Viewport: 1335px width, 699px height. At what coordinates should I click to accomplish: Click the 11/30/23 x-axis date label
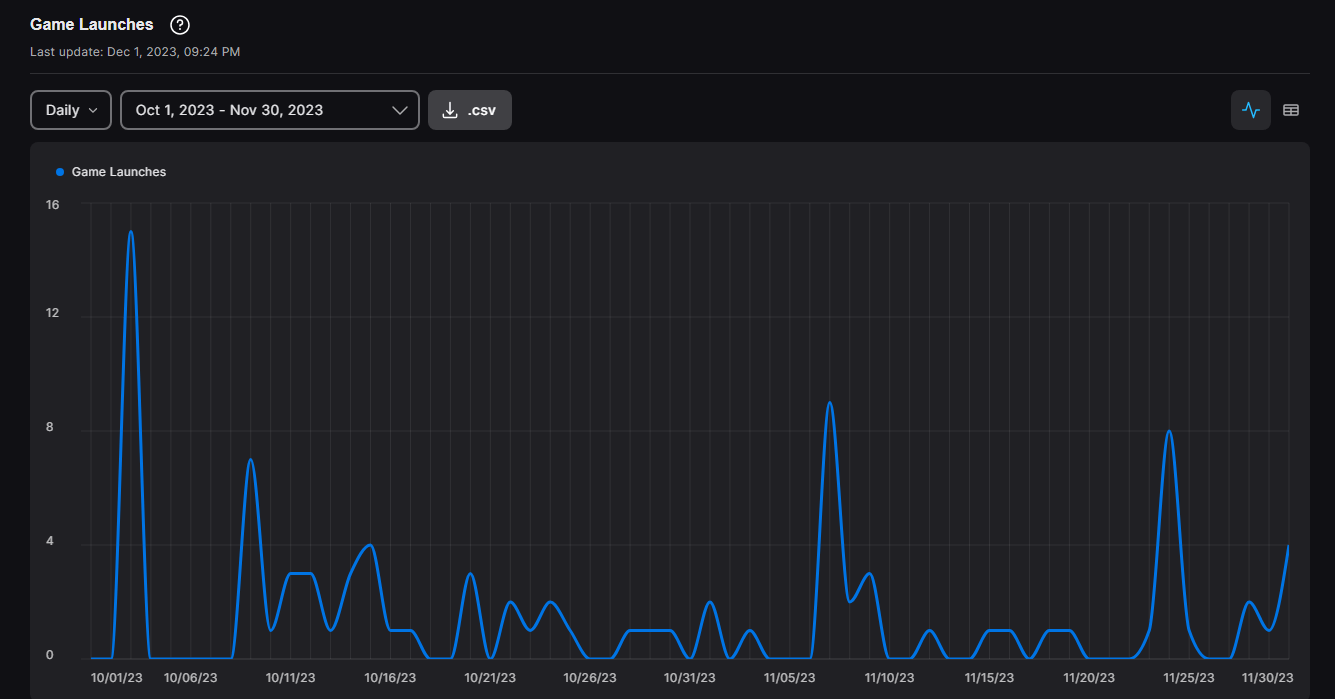pos(1268,678)
